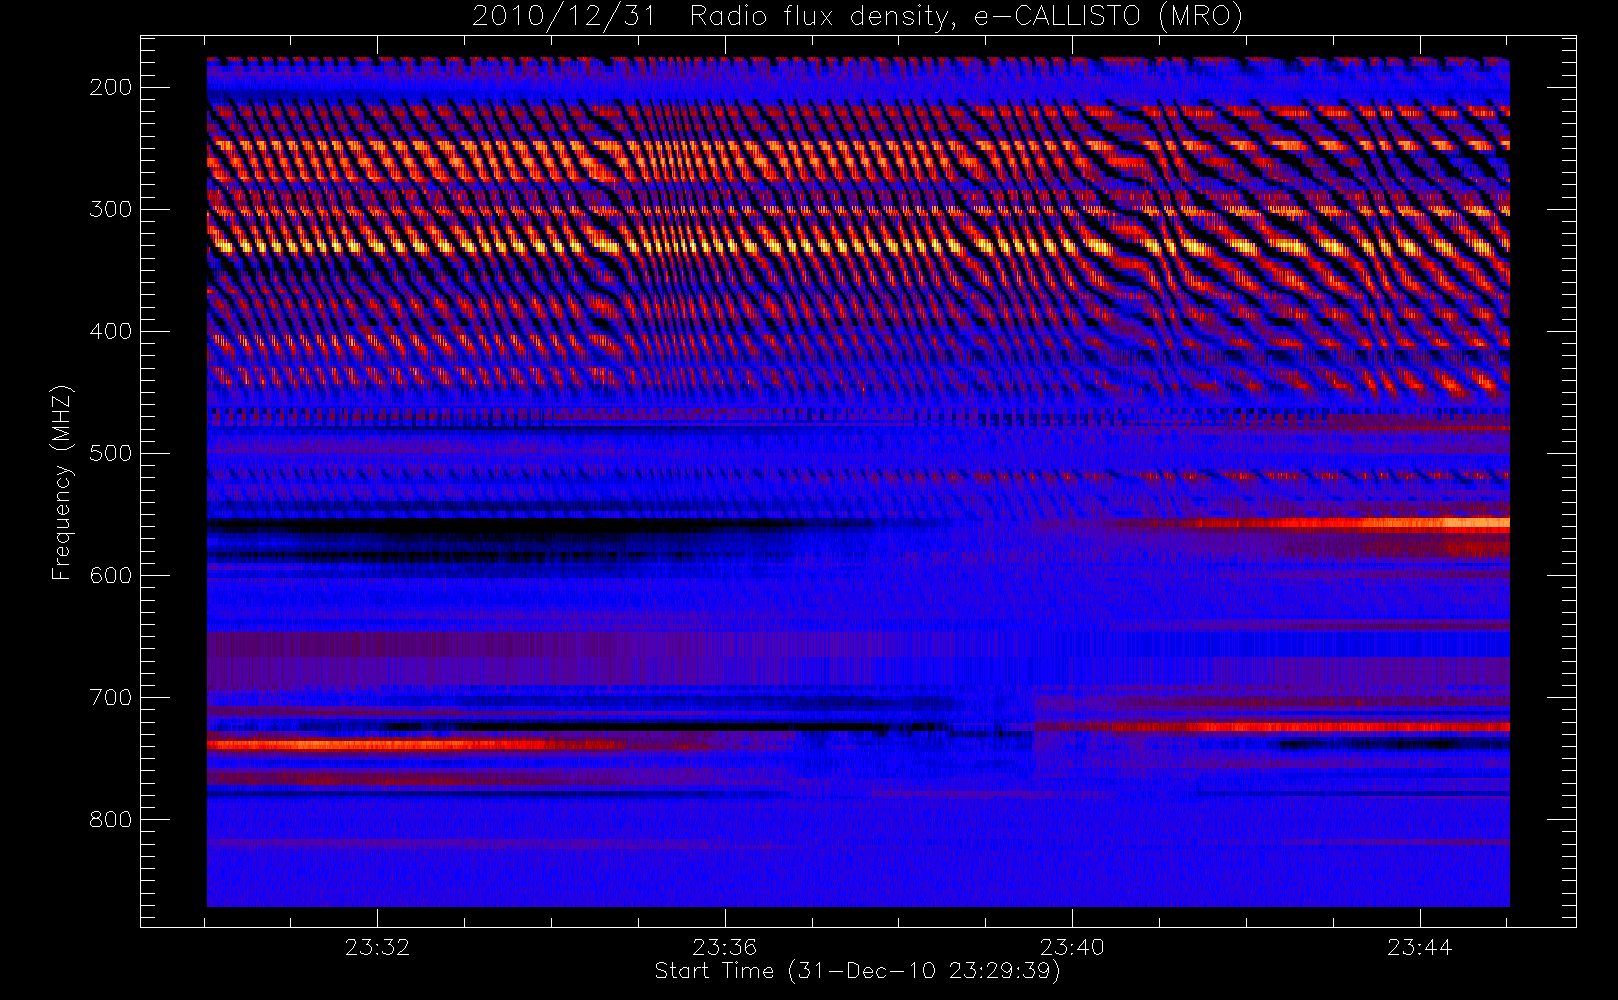The width and height of the screenshot is (1618, 1000).
Task: Click the 300 frequency tick label
Action: click(x=111, y=209)
